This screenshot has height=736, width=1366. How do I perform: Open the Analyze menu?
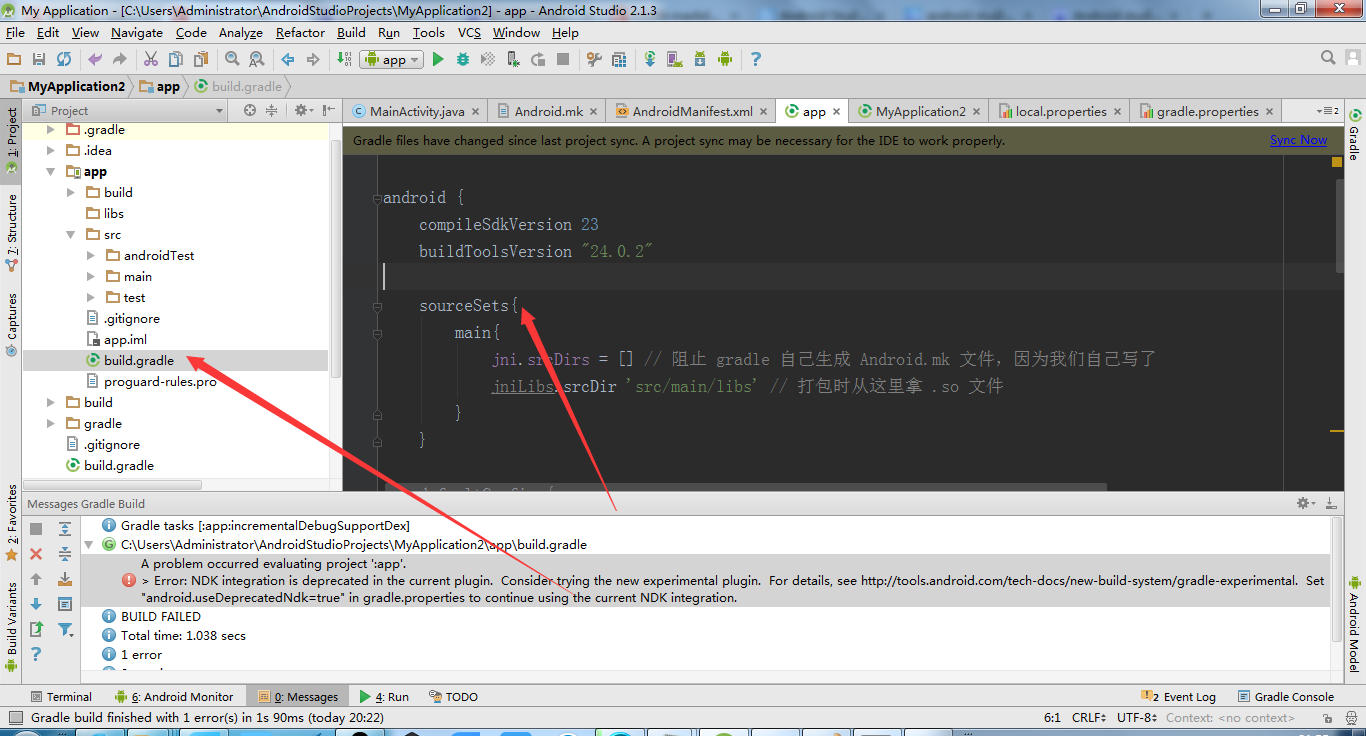pyautogui.click(x=240, y=33)
